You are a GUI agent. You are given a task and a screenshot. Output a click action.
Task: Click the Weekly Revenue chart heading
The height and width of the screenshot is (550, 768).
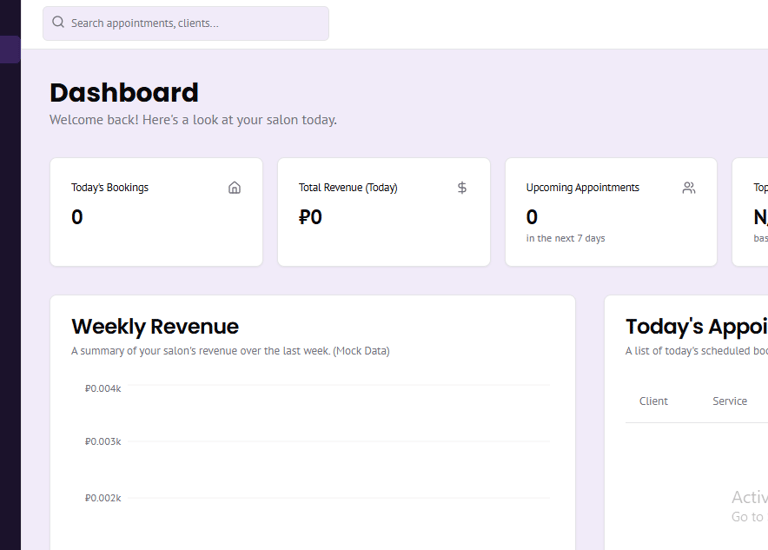tap(155, 326)
